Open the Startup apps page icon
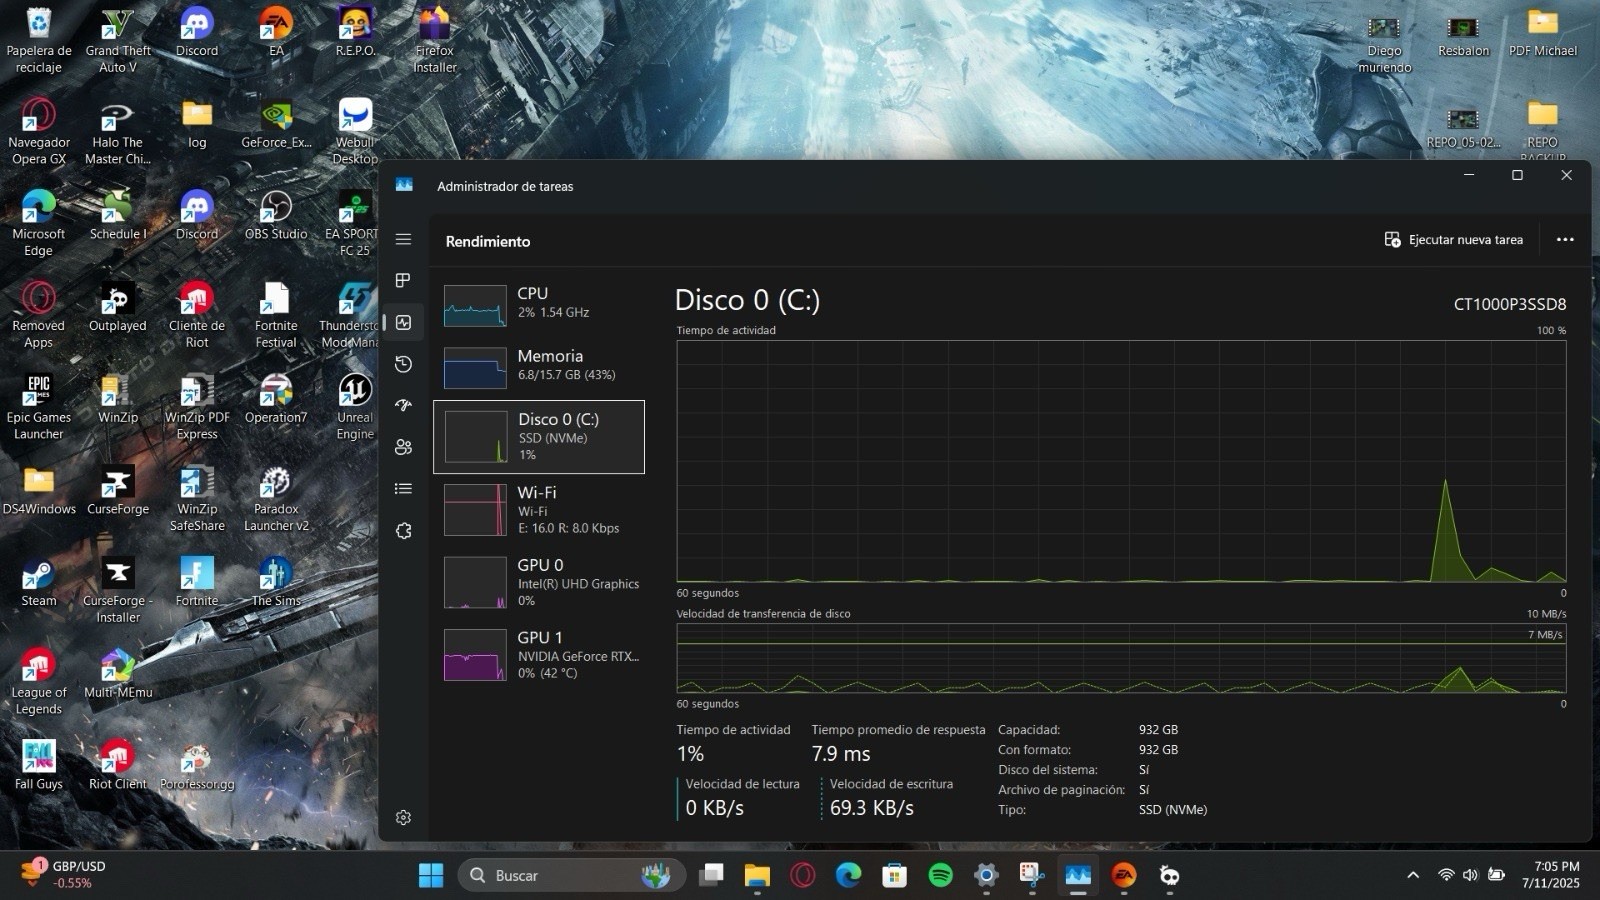 click(403, 405)
